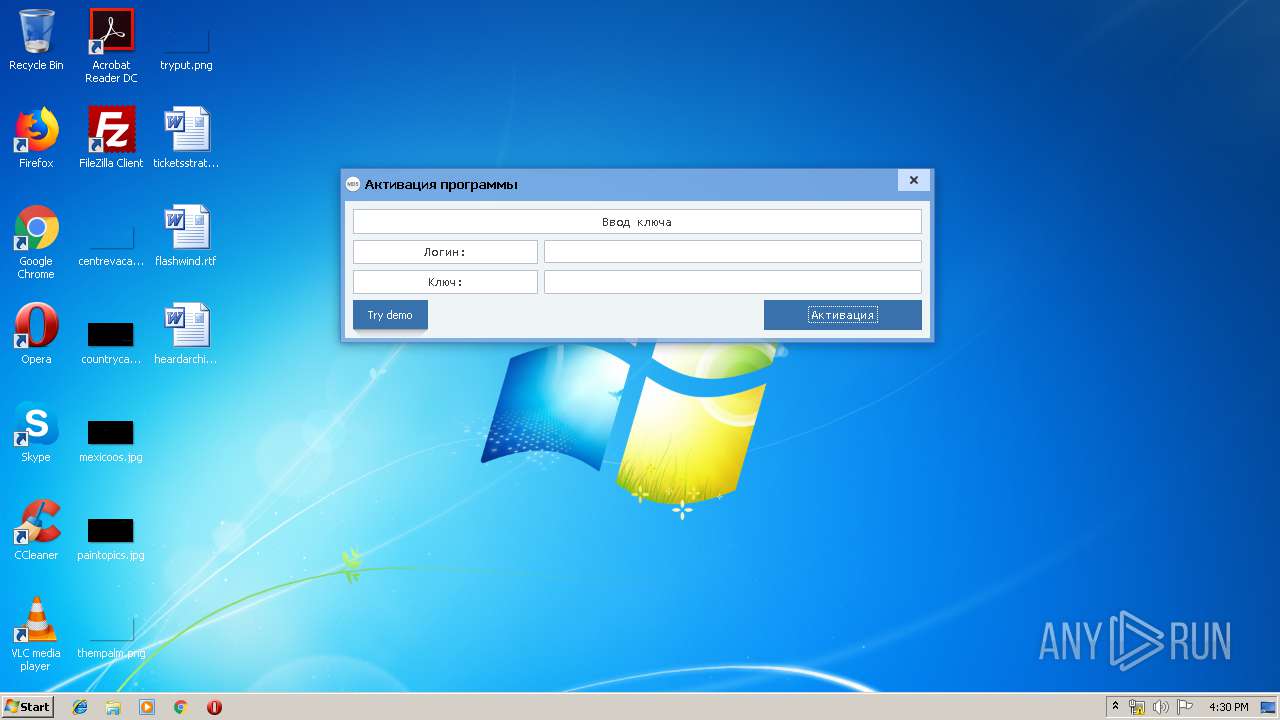Open the Start menu
The image size is (1280, 720).
pyautogui.click(x=27, y=707)
